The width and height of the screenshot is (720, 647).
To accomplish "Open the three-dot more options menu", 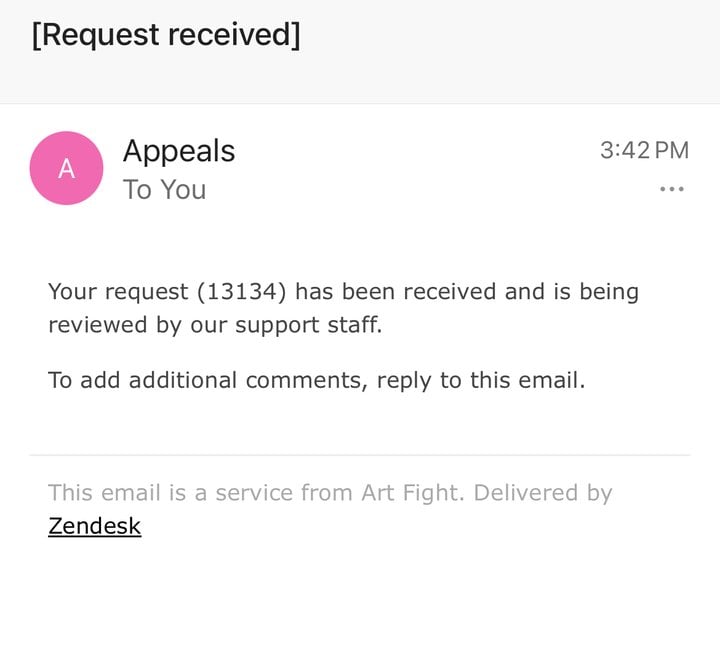I will [x=672, y=189].
